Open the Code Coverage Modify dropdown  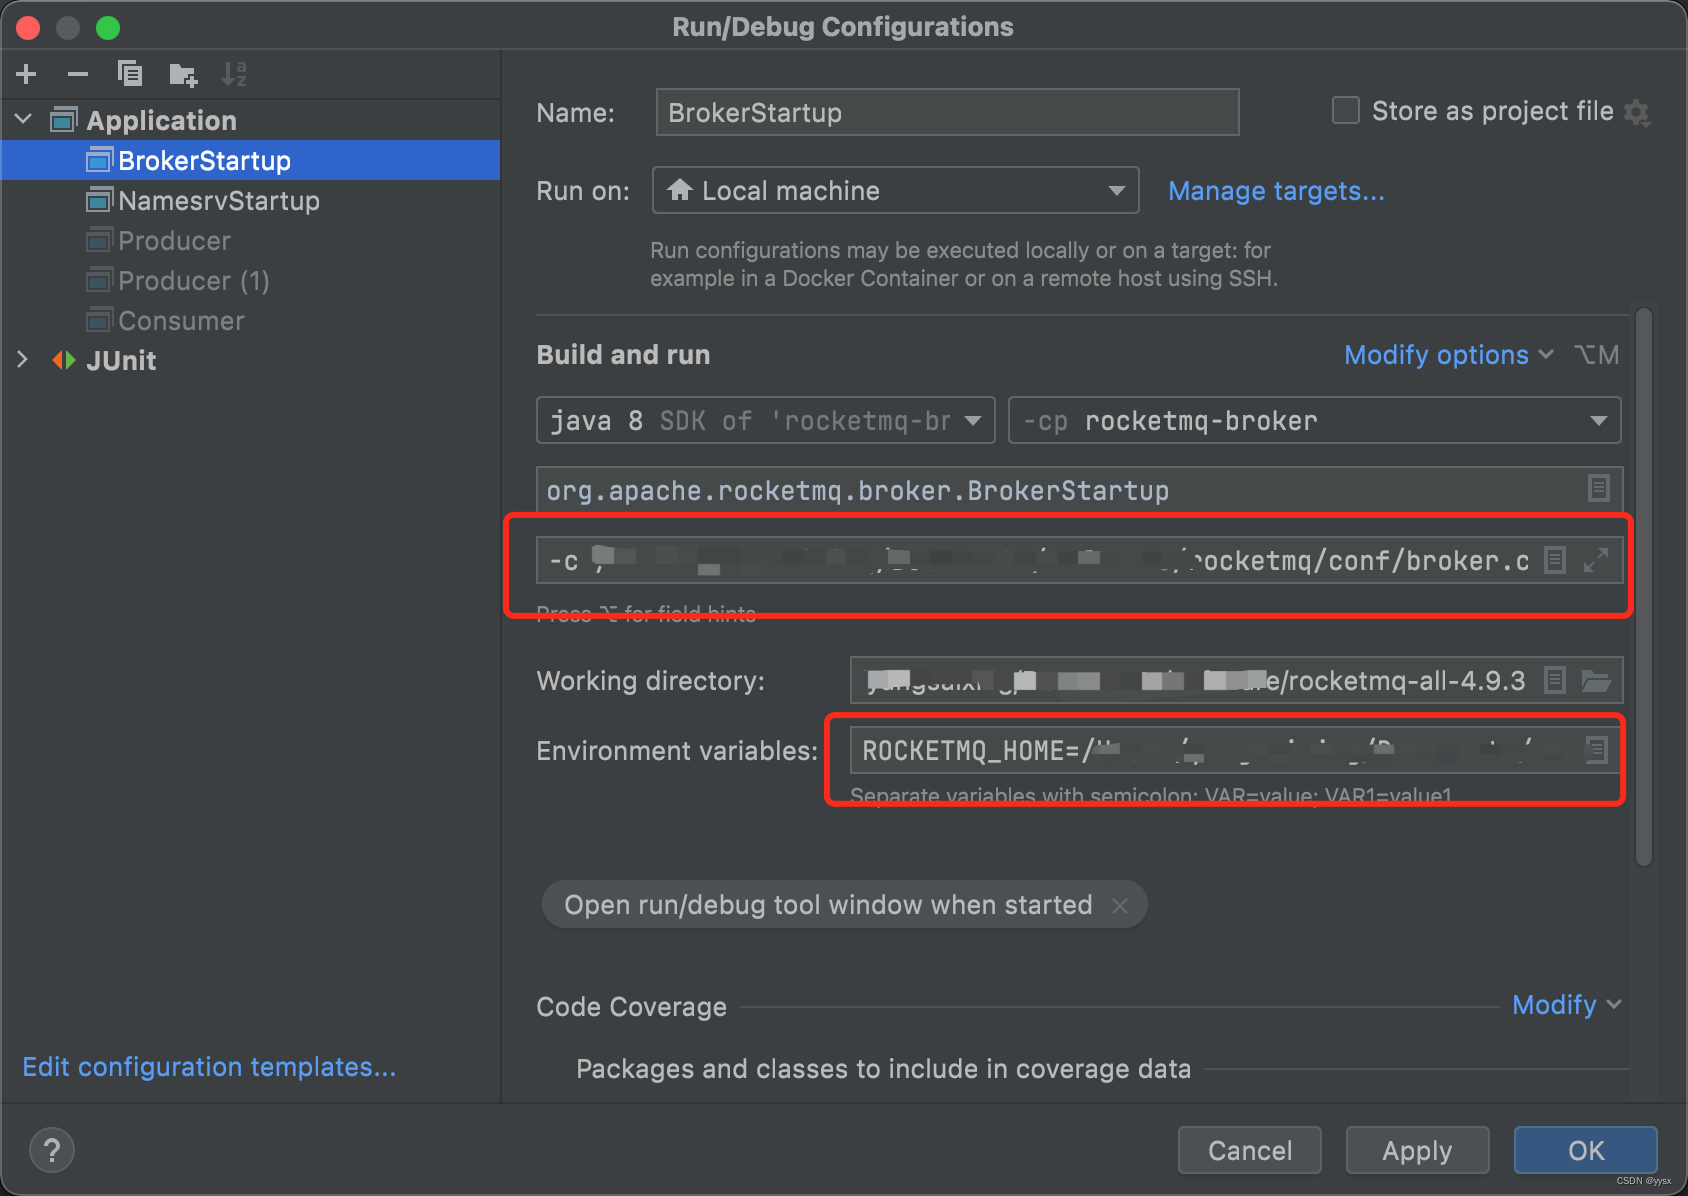click(x=1567, y=1005)
